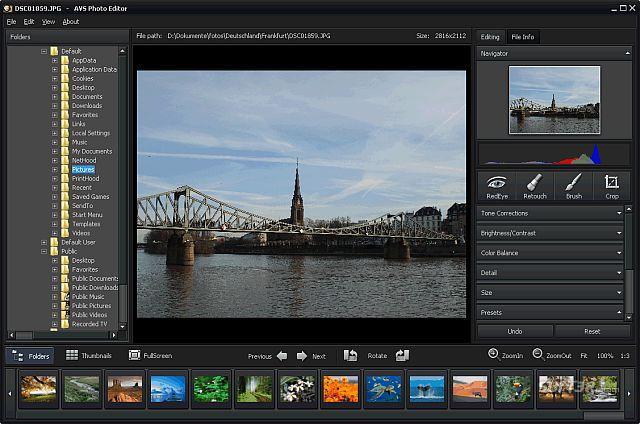The height and width of the screenshot is (424, 640).
Task: Rotate image counterclockwise icon
Action: click(x=350, y=355)
